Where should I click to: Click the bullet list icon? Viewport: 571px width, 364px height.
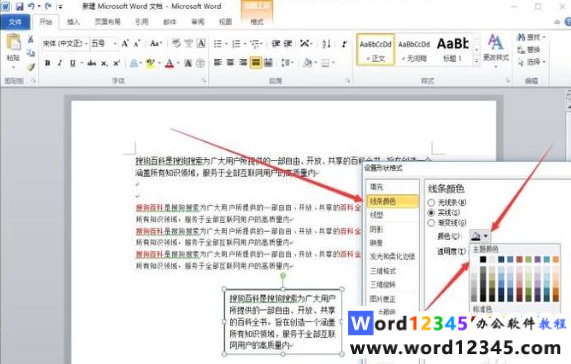[x=218, y=44]
